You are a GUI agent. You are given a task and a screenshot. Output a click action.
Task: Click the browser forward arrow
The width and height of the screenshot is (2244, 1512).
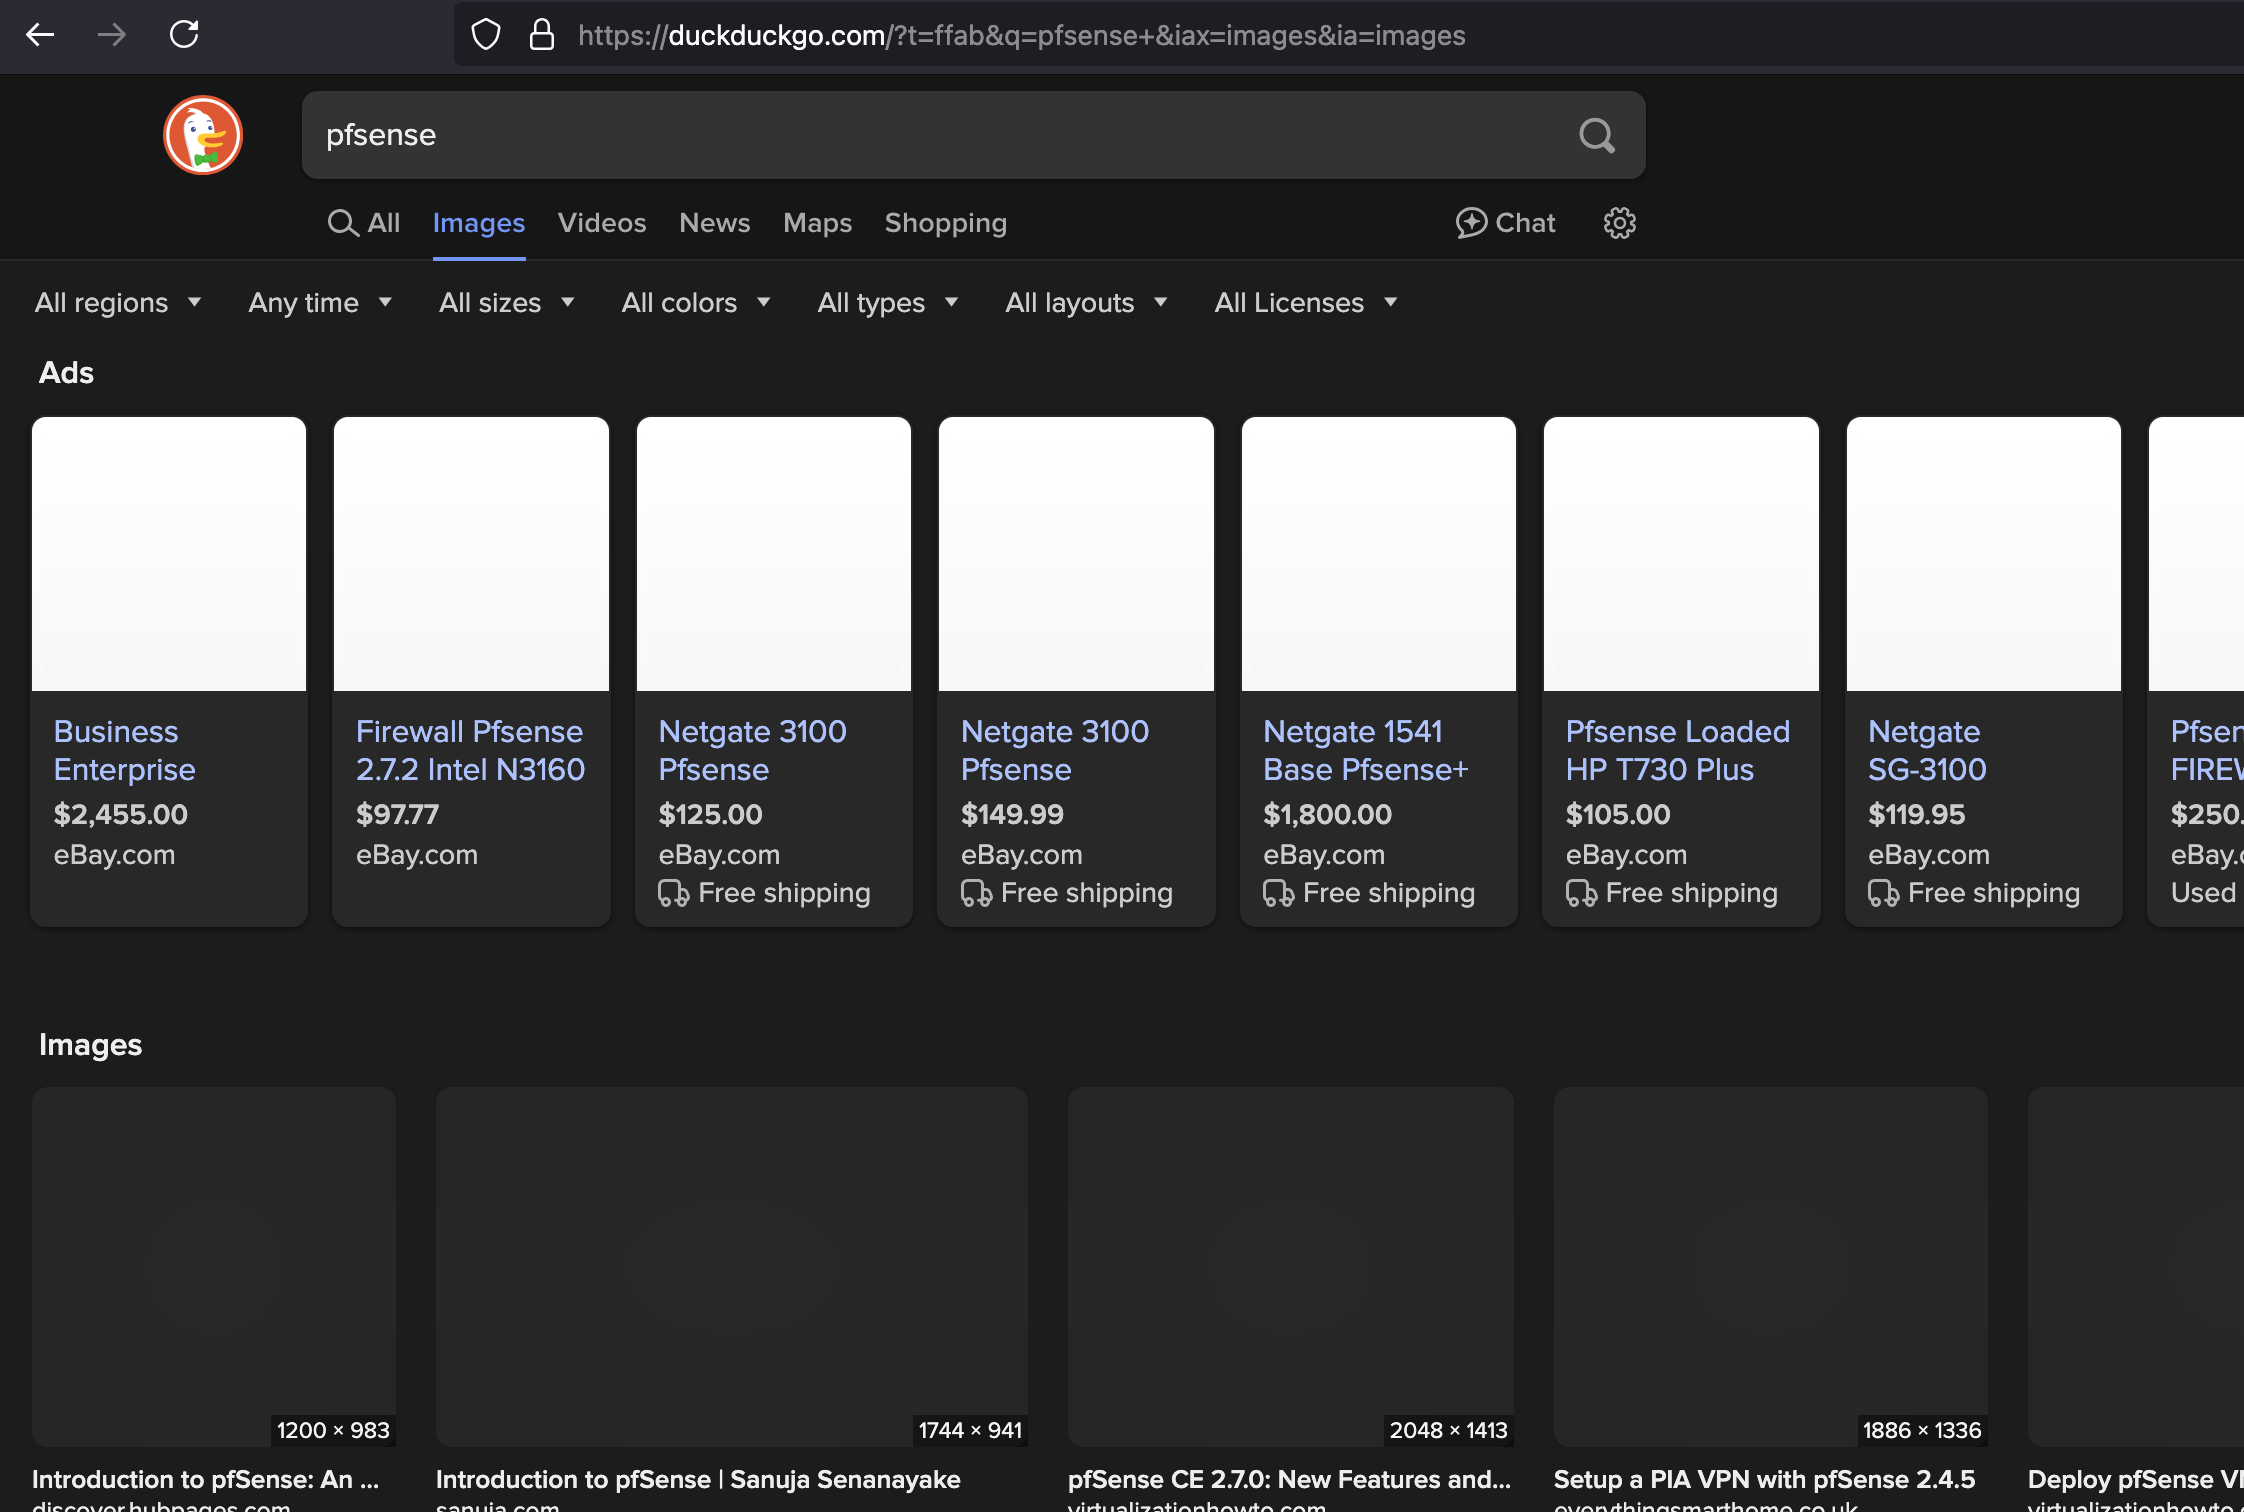coord(112,35)
